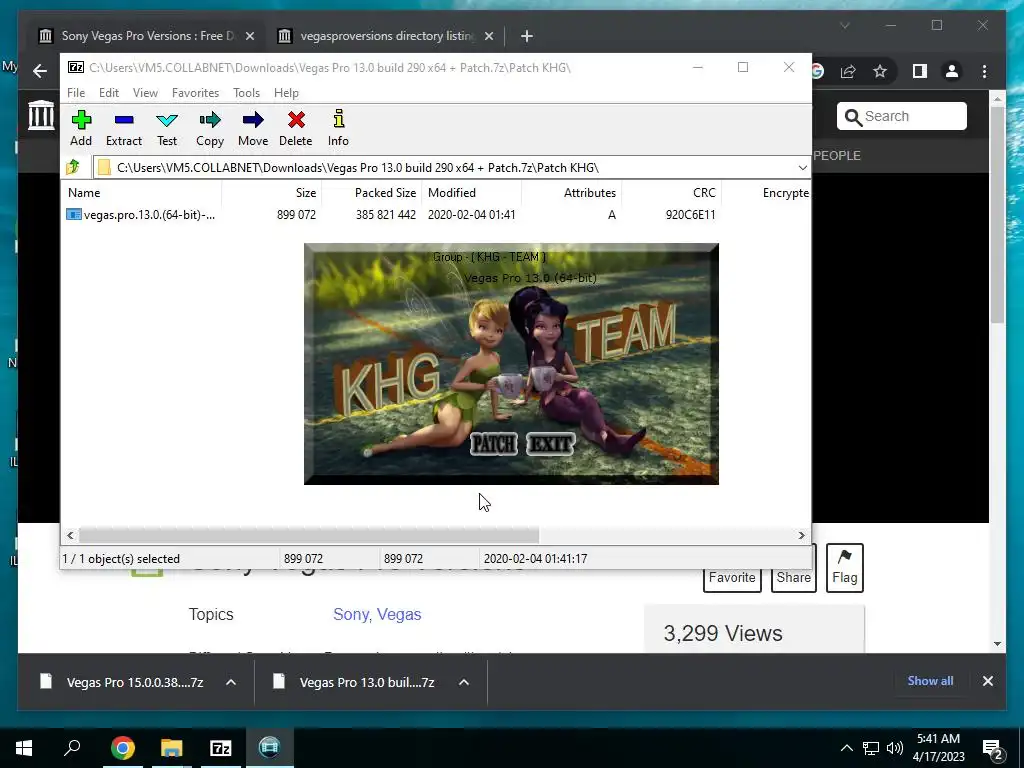Screen dimensions: 1024x768
Task: Click the EXIT button in KHG window
Action: [551, 444]
